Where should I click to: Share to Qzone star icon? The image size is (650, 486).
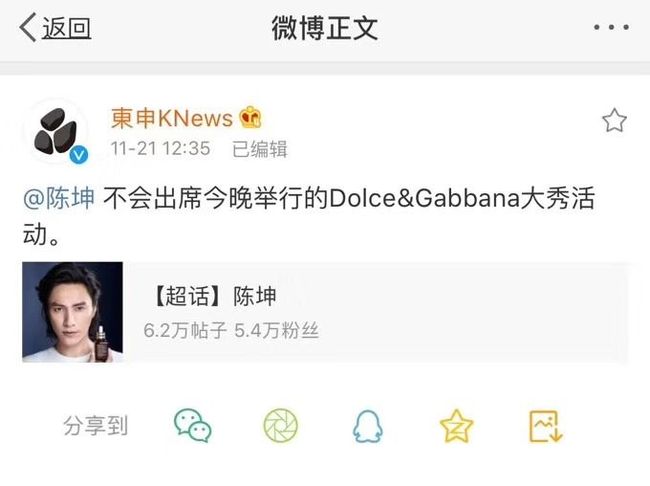click(456, 426)
